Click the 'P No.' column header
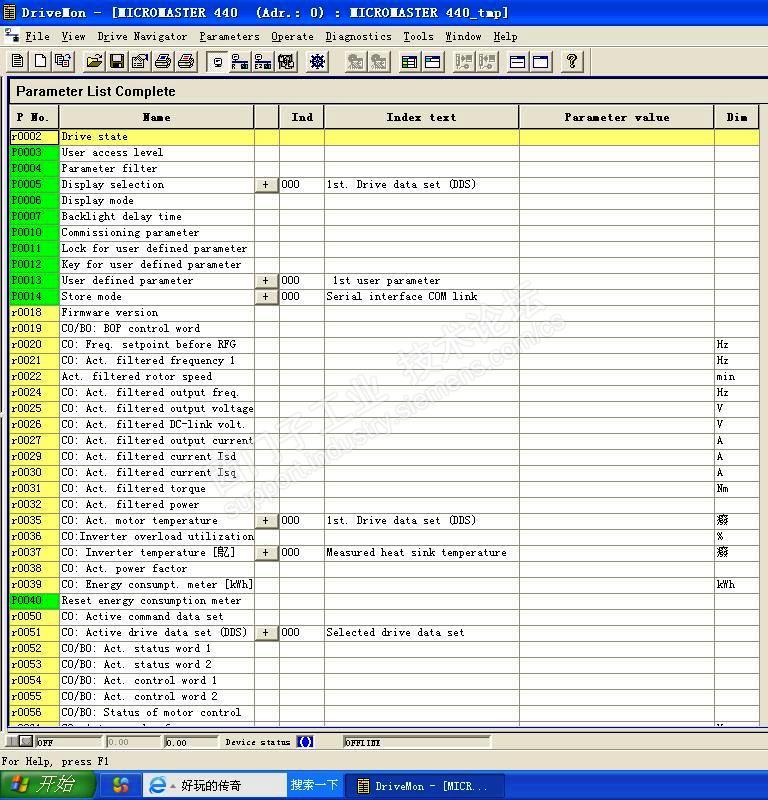Image resolution: width=768 pixels, height=800 pixels. [x=34, y=117]
